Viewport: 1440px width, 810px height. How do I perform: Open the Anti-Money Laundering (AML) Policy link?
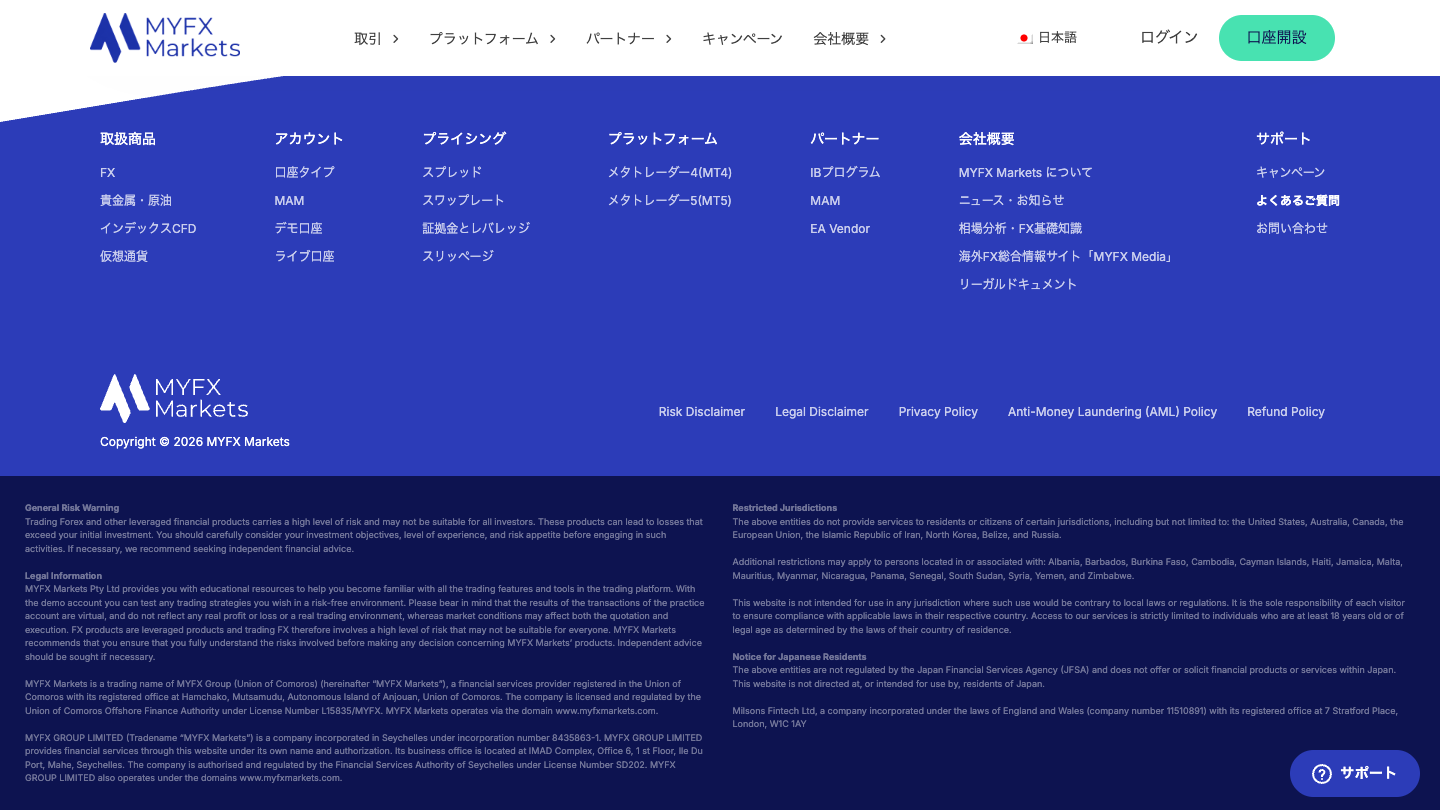[x=1113, y=412]
